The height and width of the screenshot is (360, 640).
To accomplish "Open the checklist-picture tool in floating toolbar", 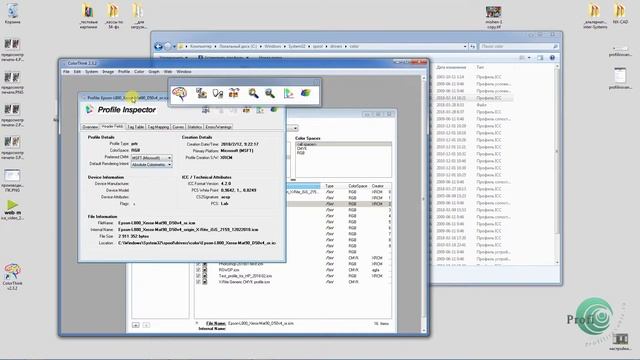I will (x=201, y=93).
